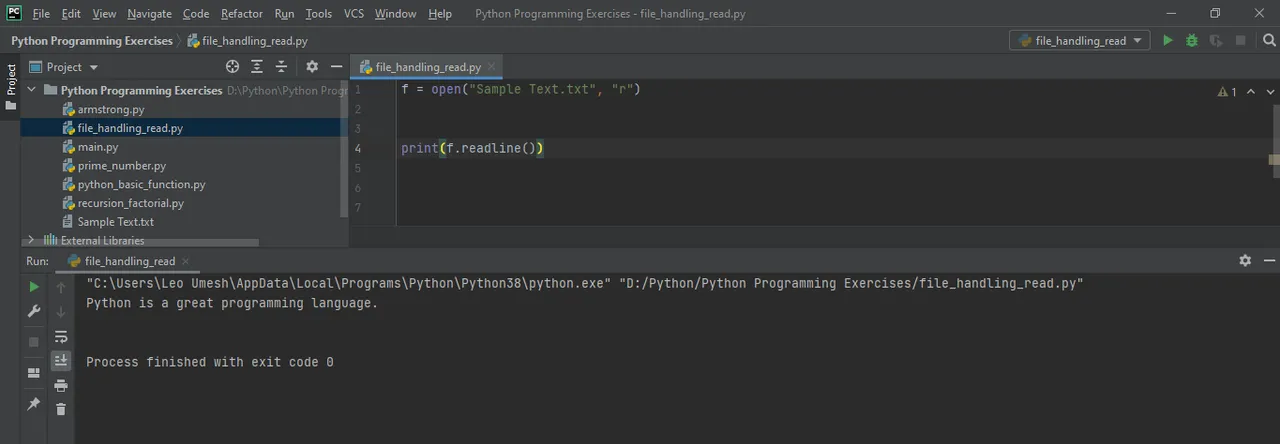Hide the Run tool window
The width and height of the screenshot is (1280, 444).
(1270, 260)
